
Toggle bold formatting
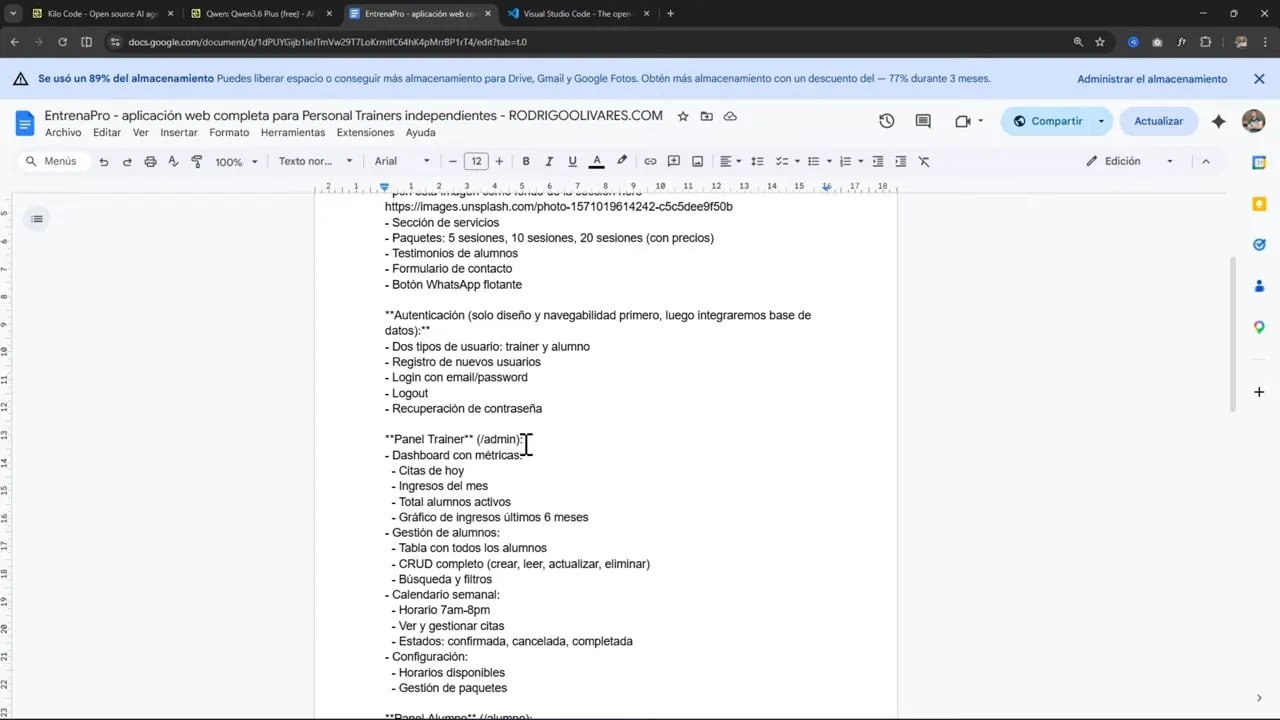(x=525, y=161)
